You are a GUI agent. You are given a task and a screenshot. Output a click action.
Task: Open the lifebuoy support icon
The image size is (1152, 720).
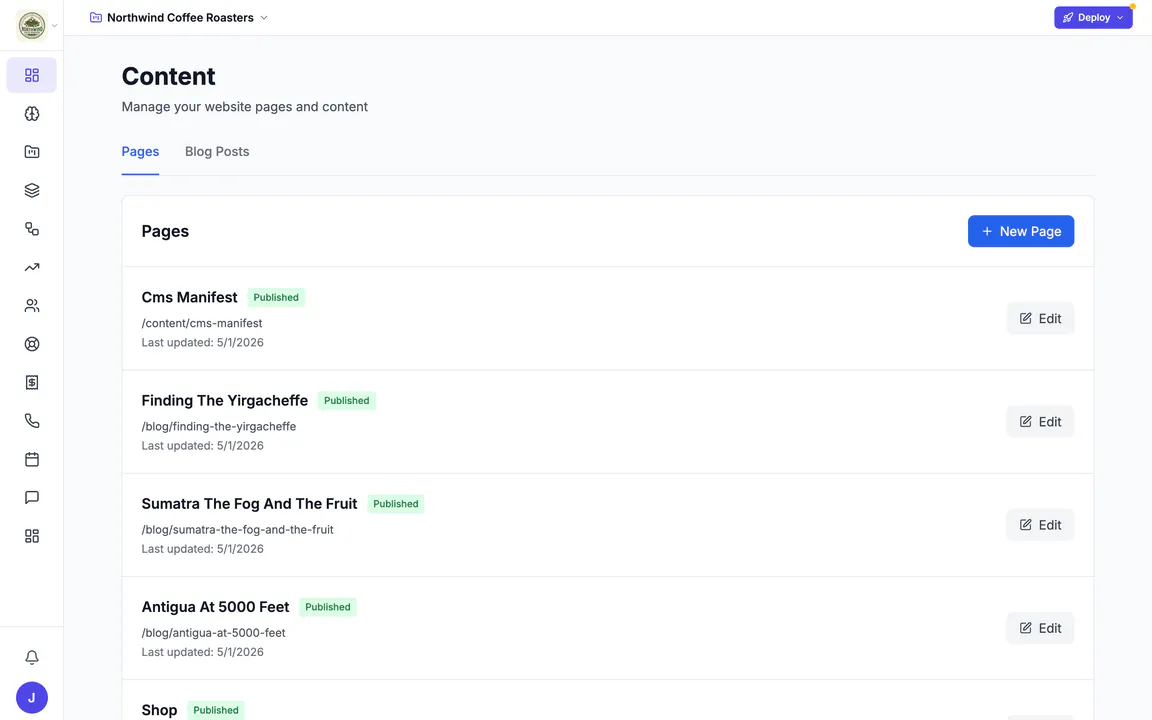pos(32,344)
